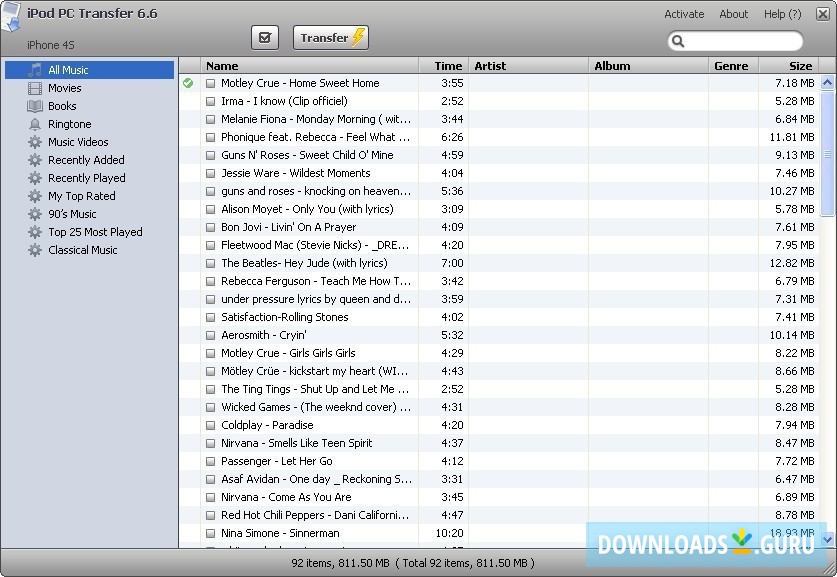Check the Coldplay - Paradise checkbox
Screen dimensions: 837x577
211,425
